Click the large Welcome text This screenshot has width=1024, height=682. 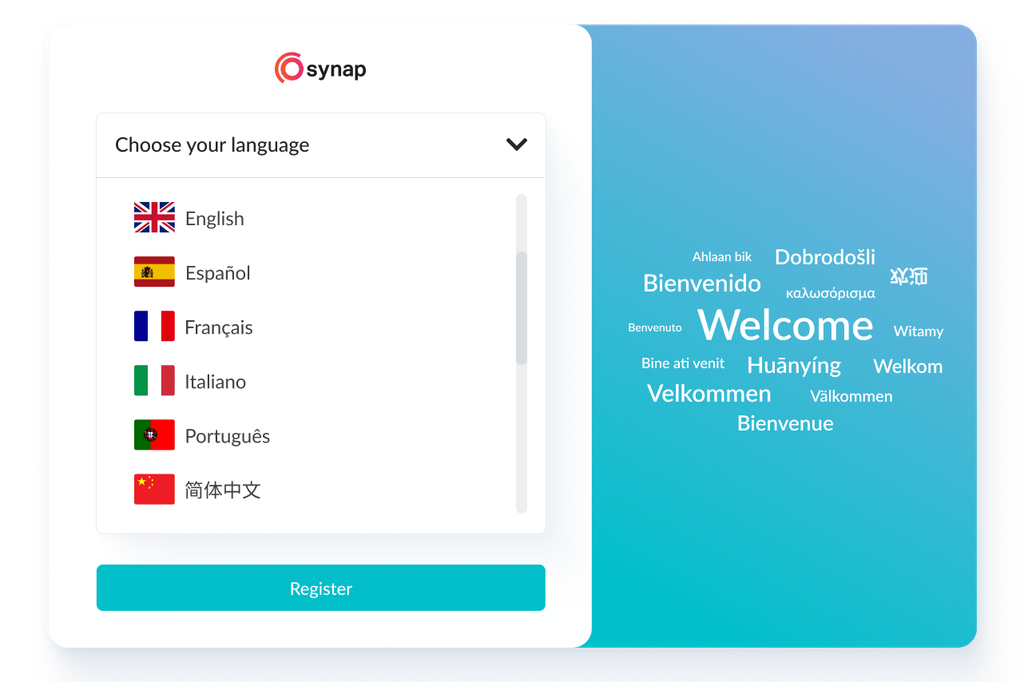tap(785, 325)
